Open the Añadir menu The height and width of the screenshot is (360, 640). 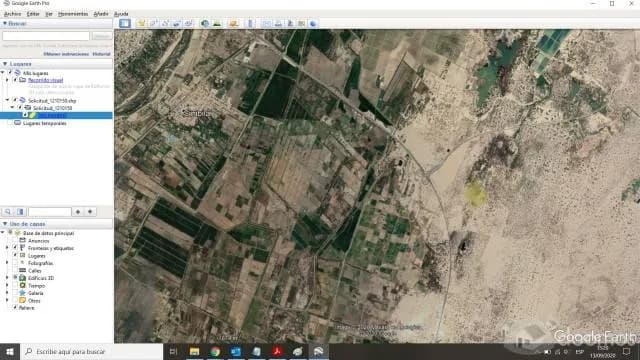point(101,14)
